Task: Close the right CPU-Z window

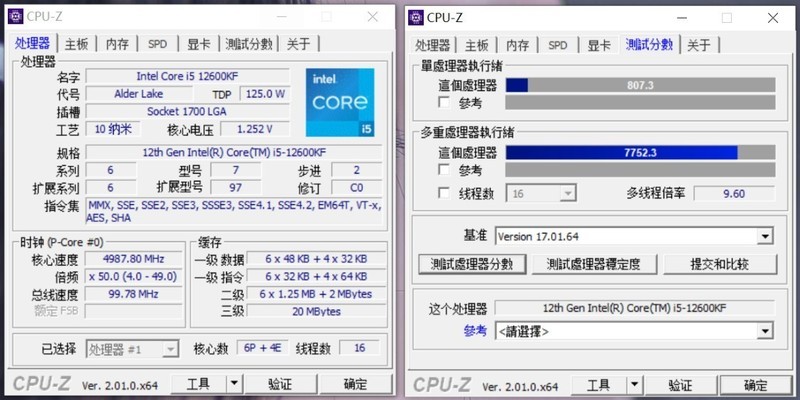Action: click(773, 18)
